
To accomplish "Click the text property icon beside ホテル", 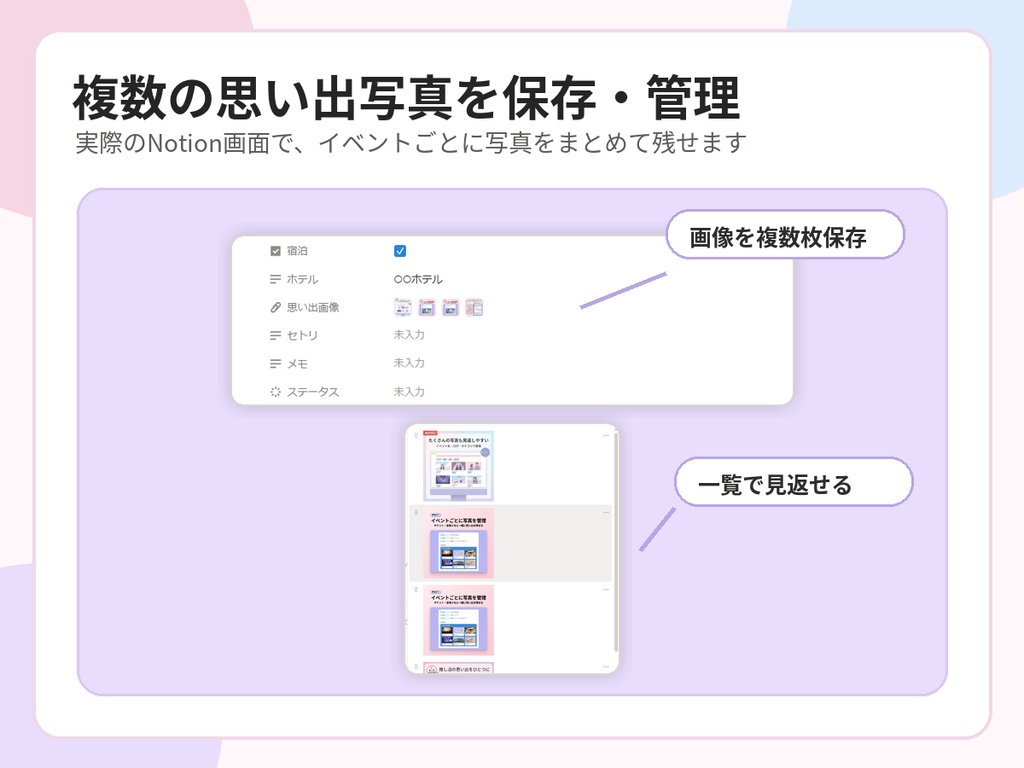I will click(x=276, y=280).
